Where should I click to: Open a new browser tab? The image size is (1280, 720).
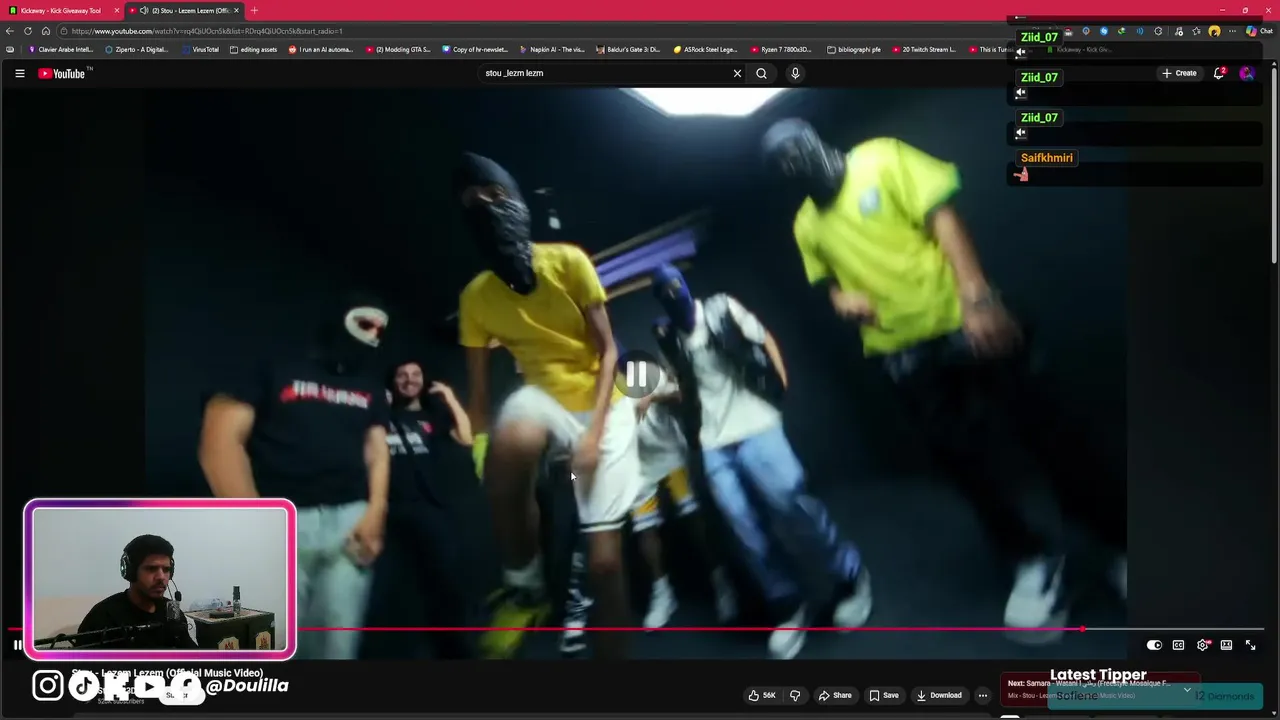coord(254,10)
